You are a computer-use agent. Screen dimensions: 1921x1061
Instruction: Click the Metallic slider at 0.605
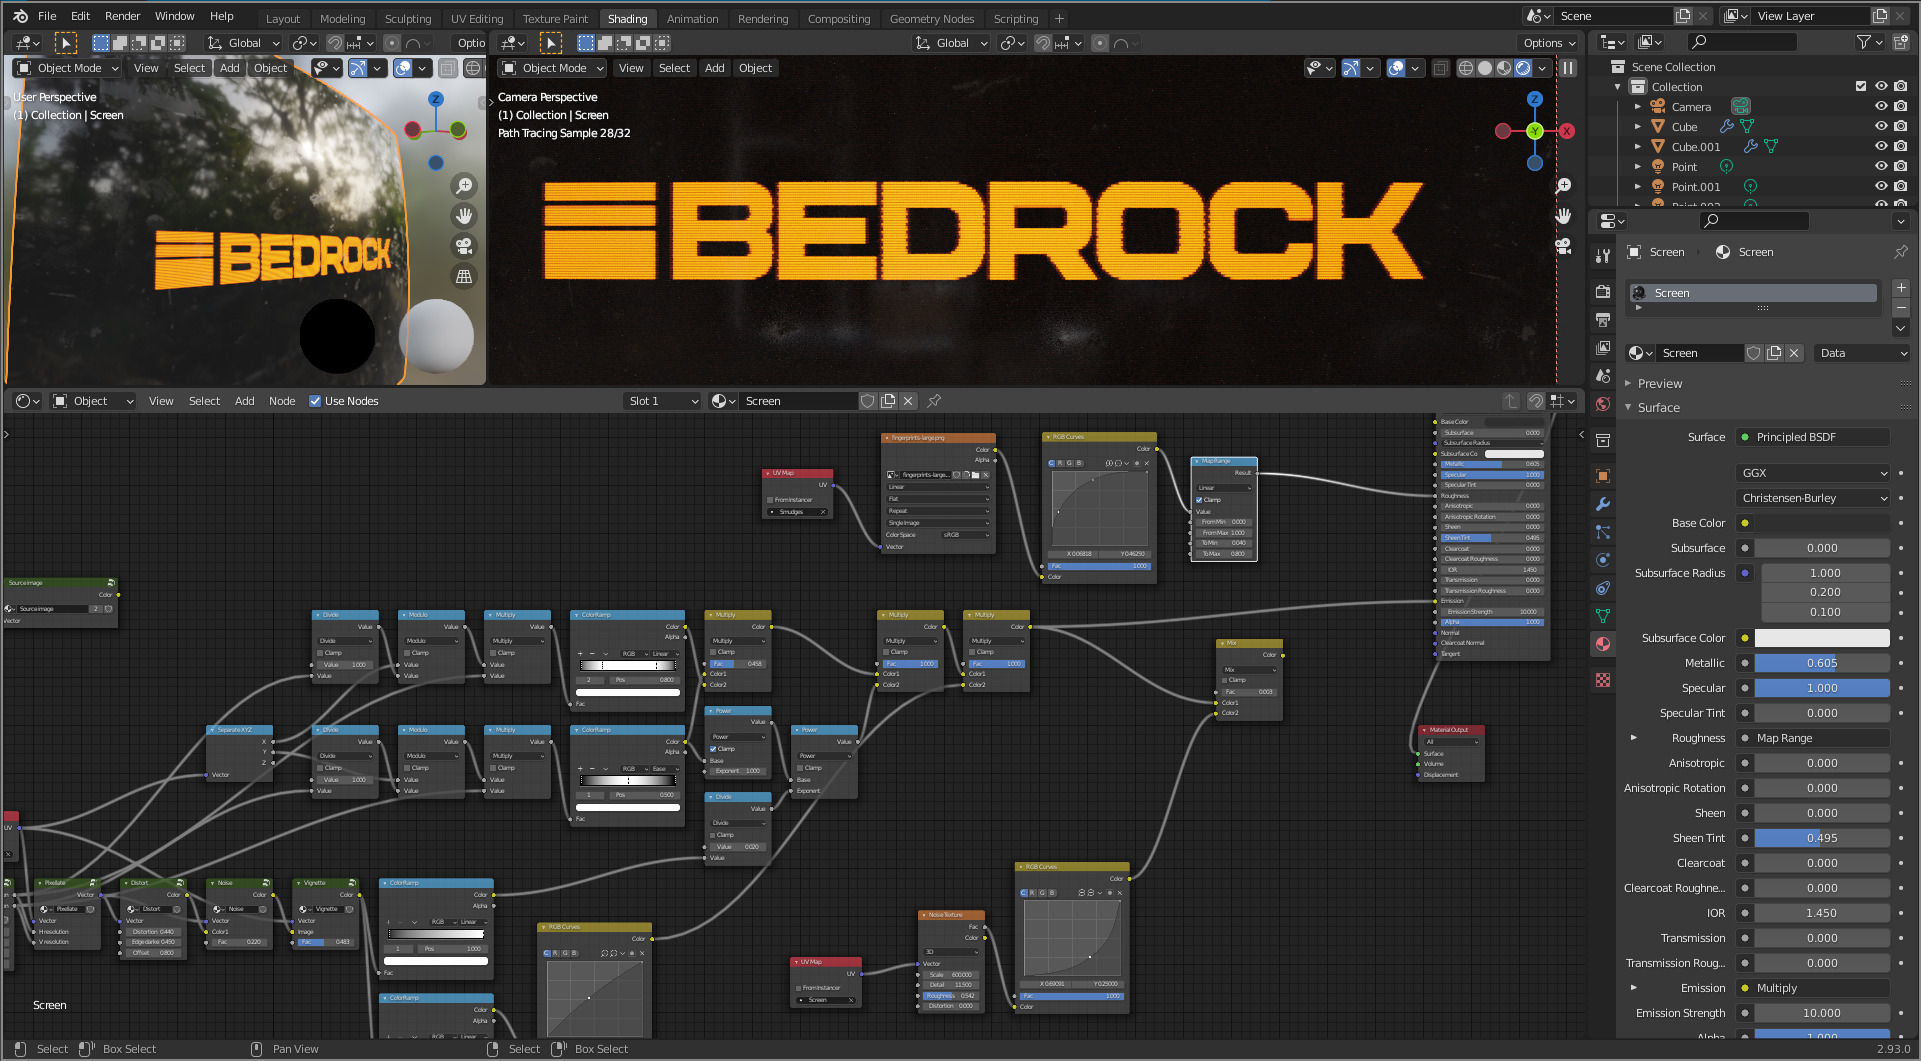click(x=1821, y=663)
